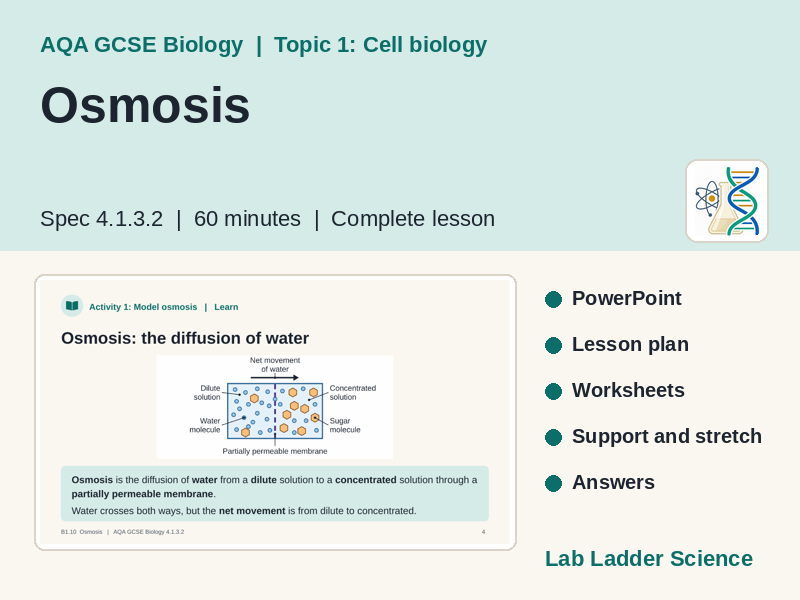
Task: Click the net movement arrow in diagram
Action: tap(274, 378)
